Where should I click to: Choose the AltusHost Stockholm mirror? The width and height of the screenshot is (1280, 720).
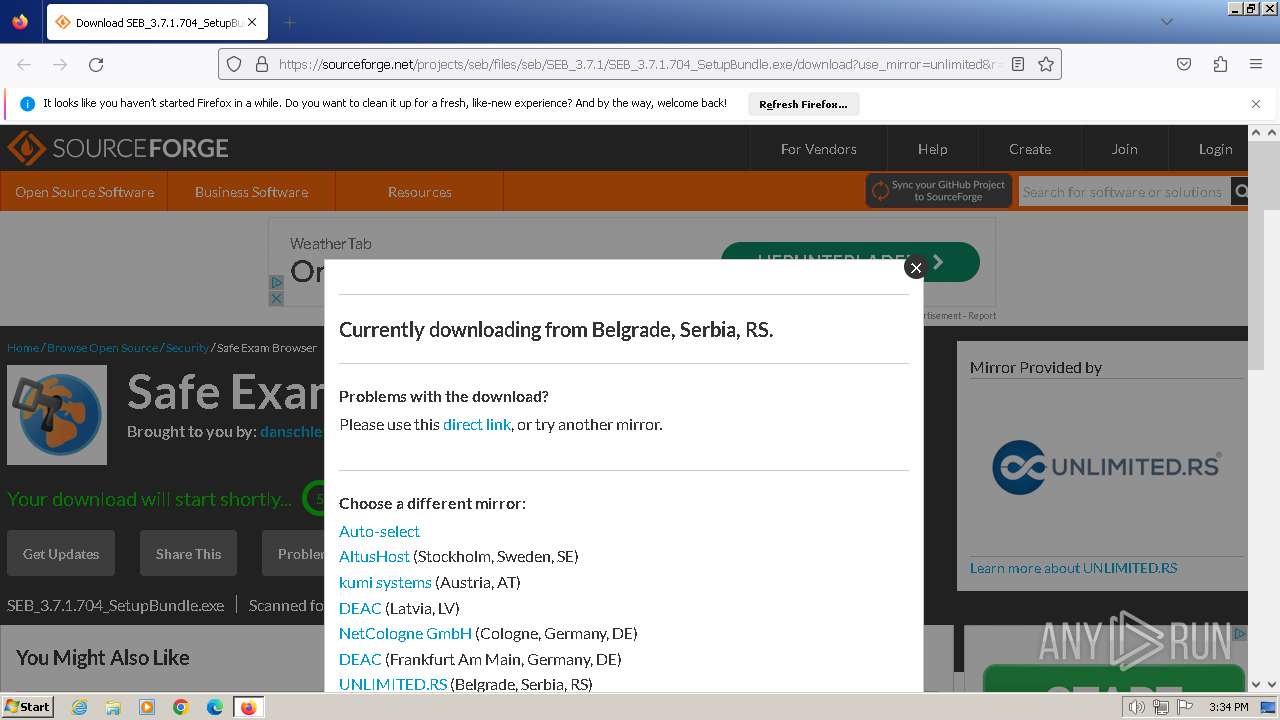(x=374, y=556)
